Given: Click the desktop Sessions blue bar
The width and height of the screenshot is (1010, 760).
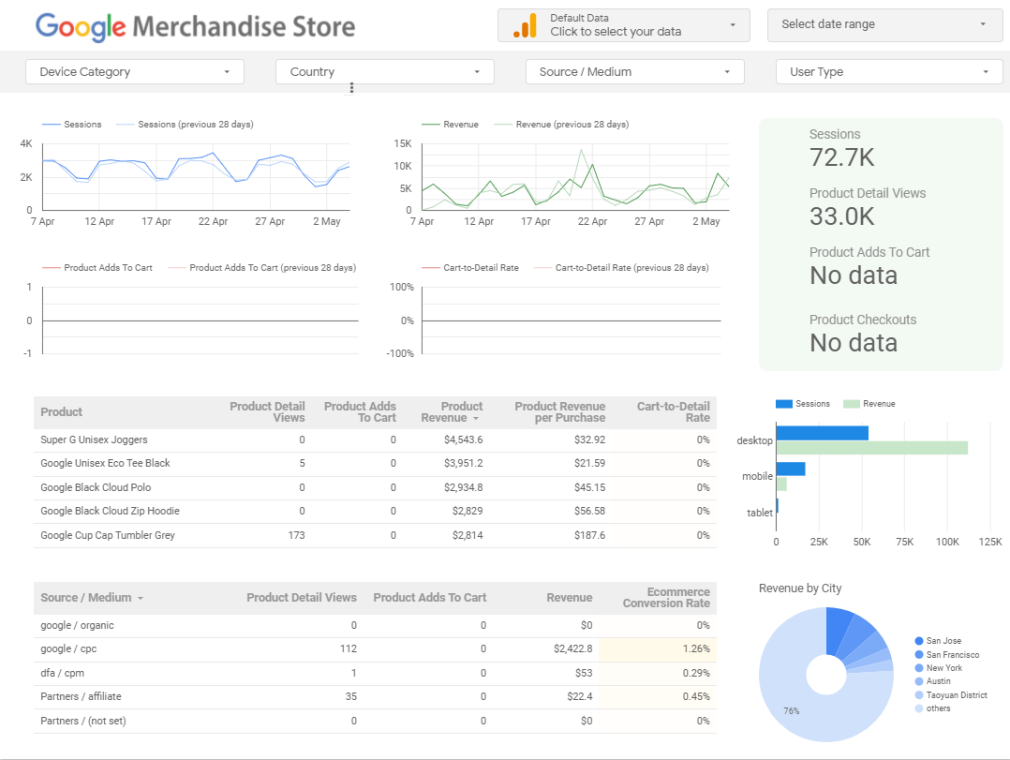Looking at the screenshot, I should click(822, 433).
